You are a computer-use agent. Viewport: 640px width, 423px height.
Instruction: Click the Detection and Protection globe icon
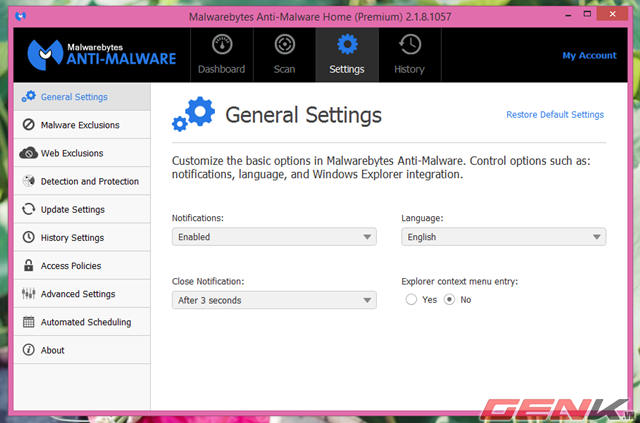(x=29, y=181)
